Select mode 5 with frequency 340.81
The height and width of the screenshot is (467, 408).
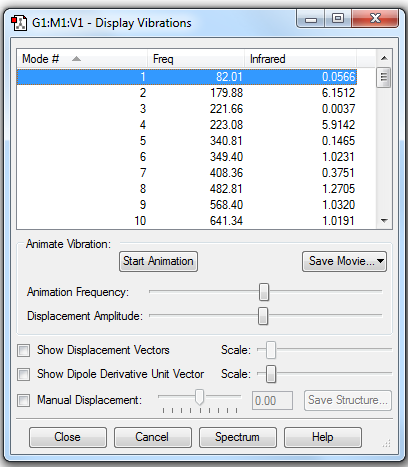pyautogui.click(x=187, y=141)
